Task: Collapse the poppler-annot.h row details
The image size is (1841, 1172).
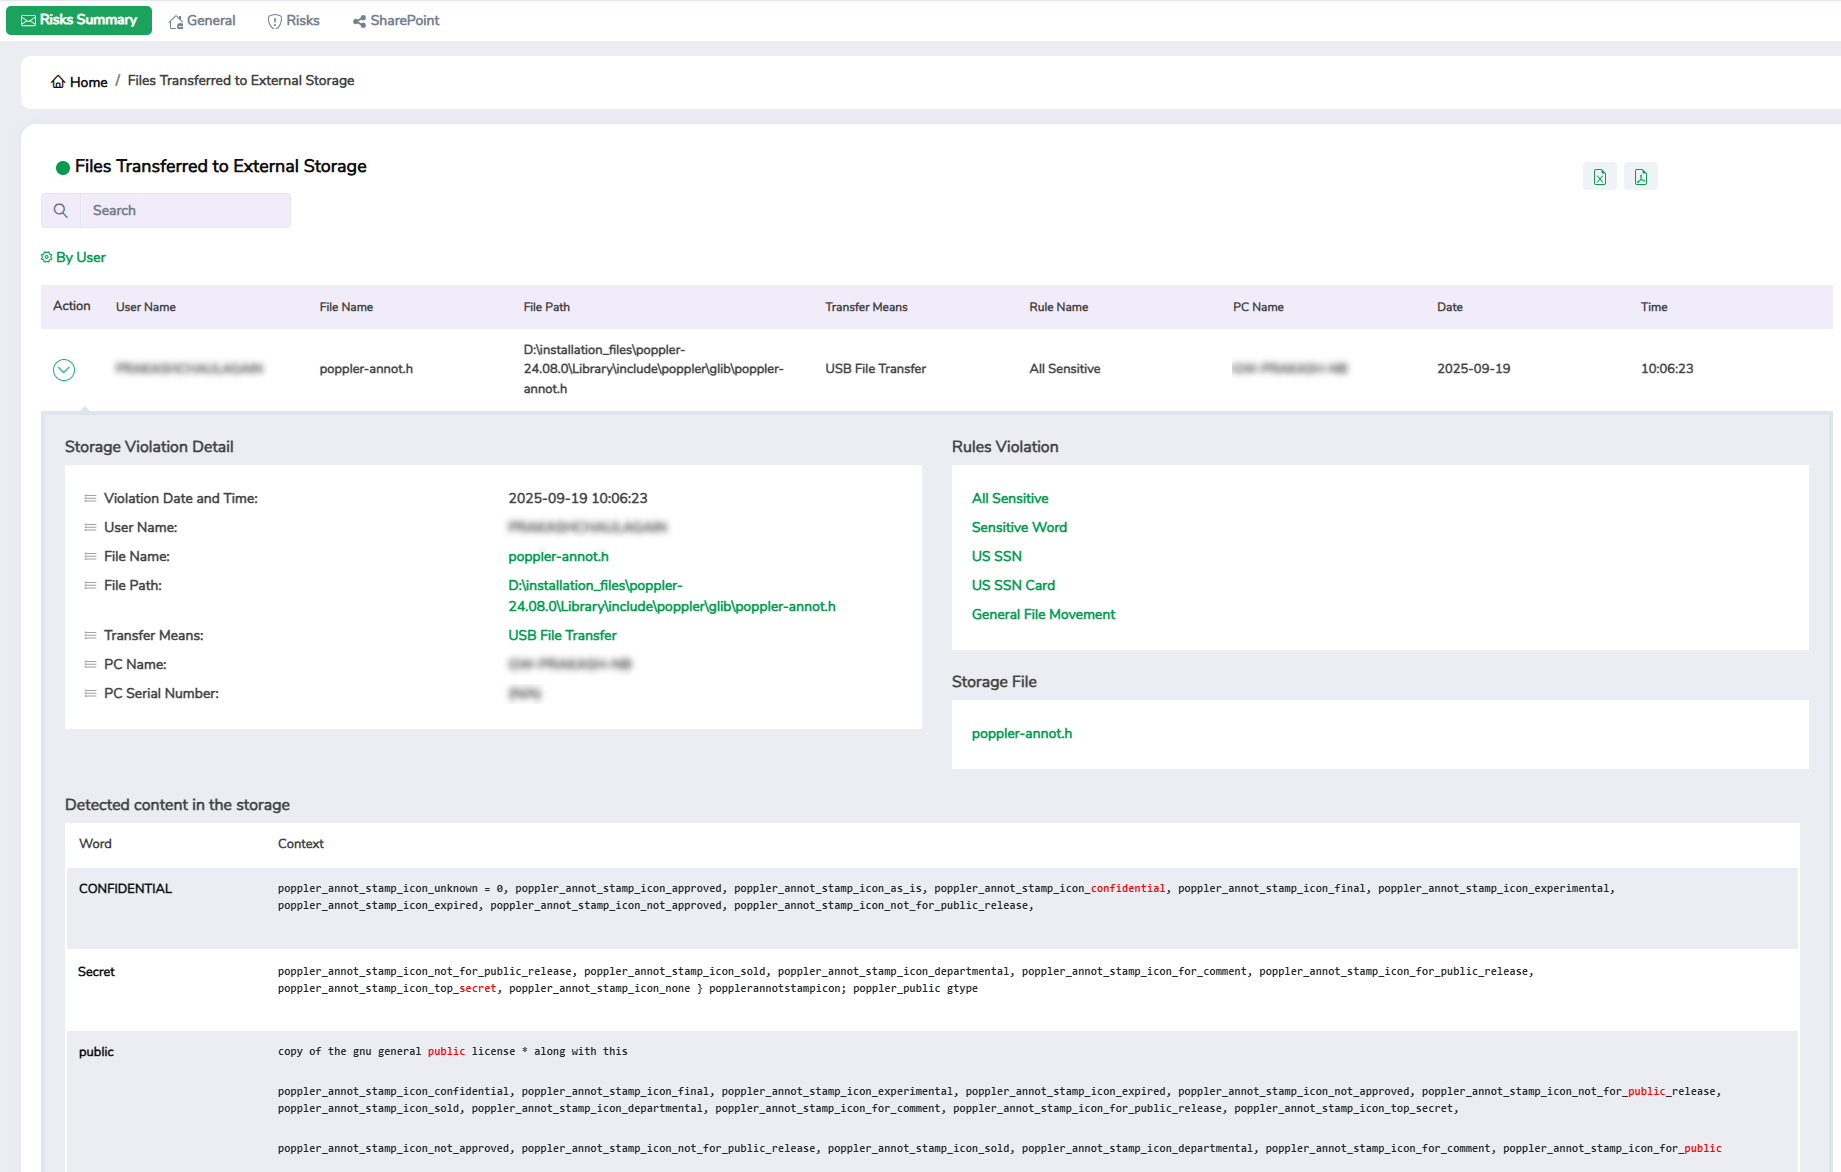Action: coord(63,370)
